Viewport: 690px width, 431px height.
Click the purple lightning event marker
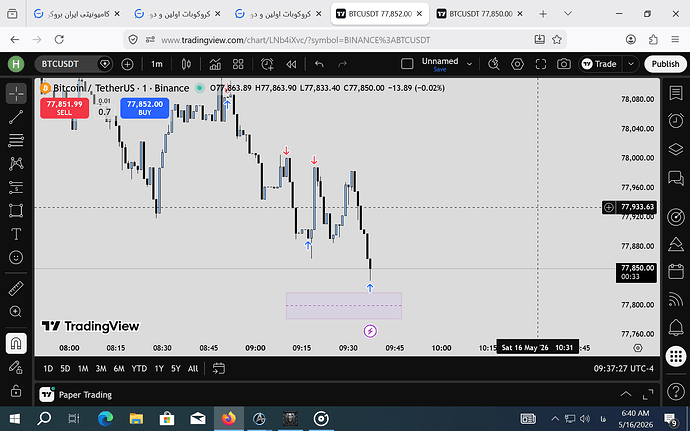[370, 331]
